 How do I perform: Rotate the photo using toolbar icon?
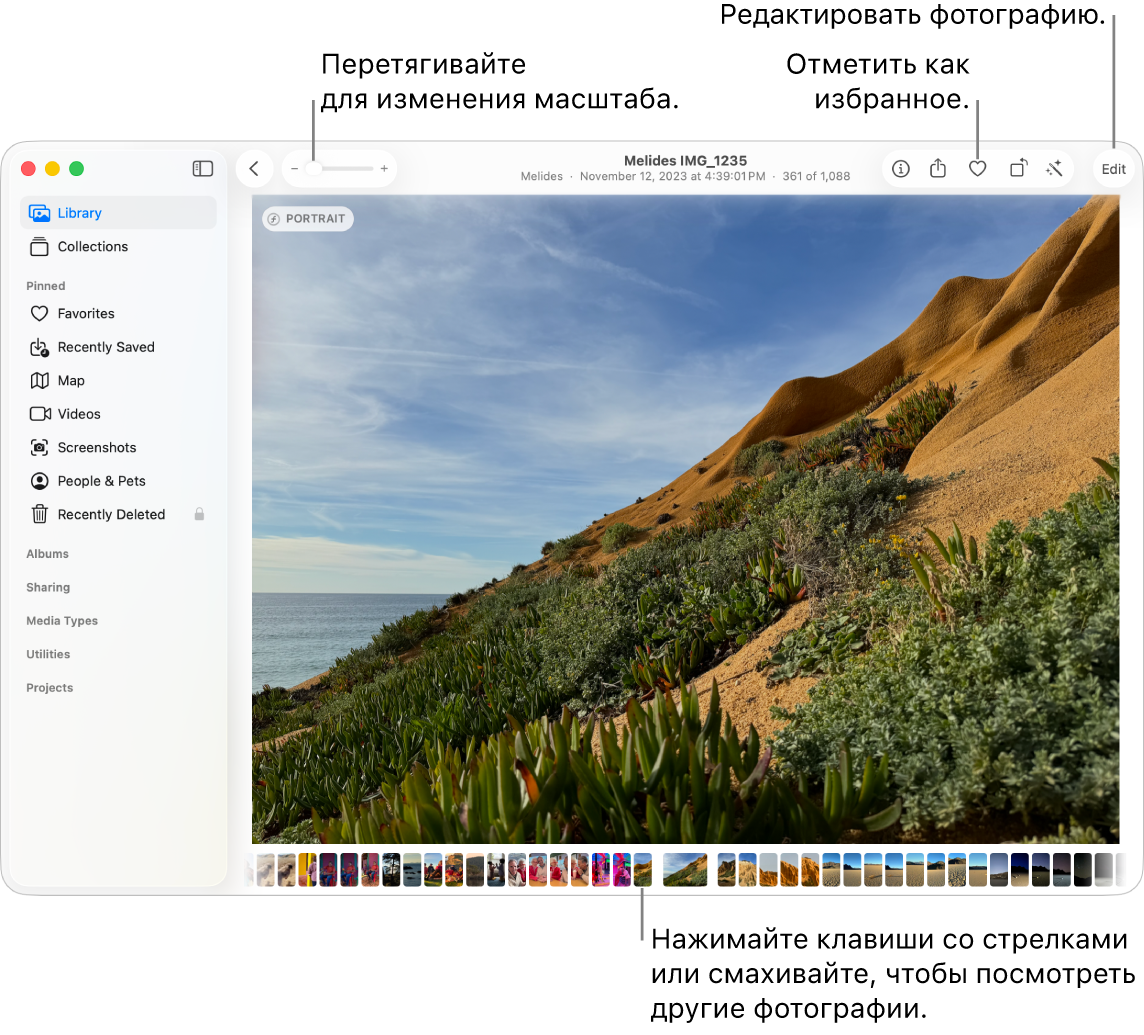click(x=1017, y=169)
